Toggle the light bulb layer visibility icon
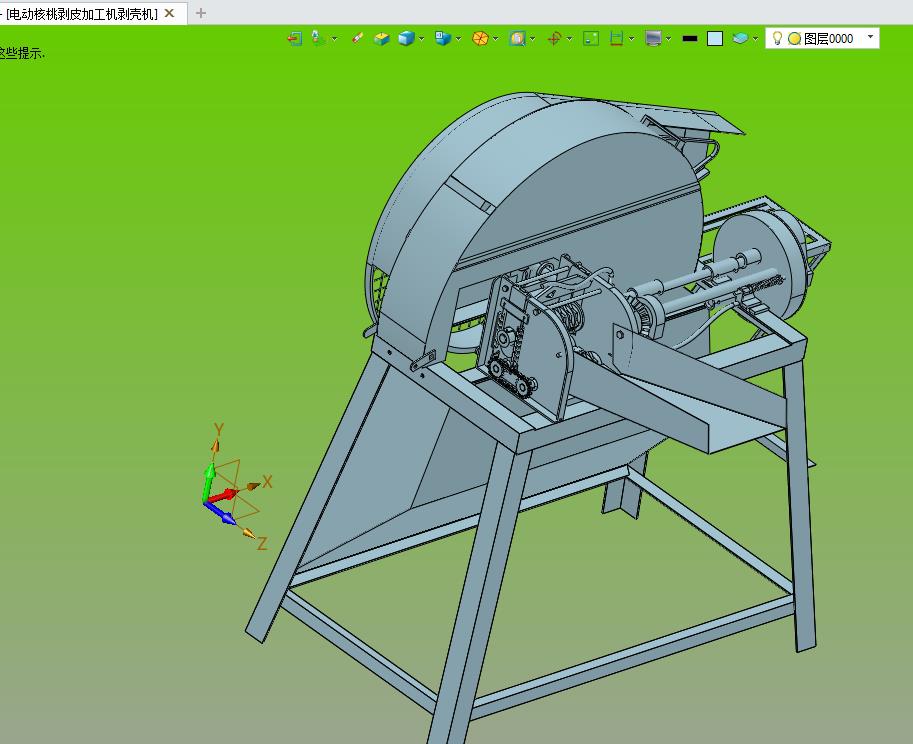 tap(777, 38)
